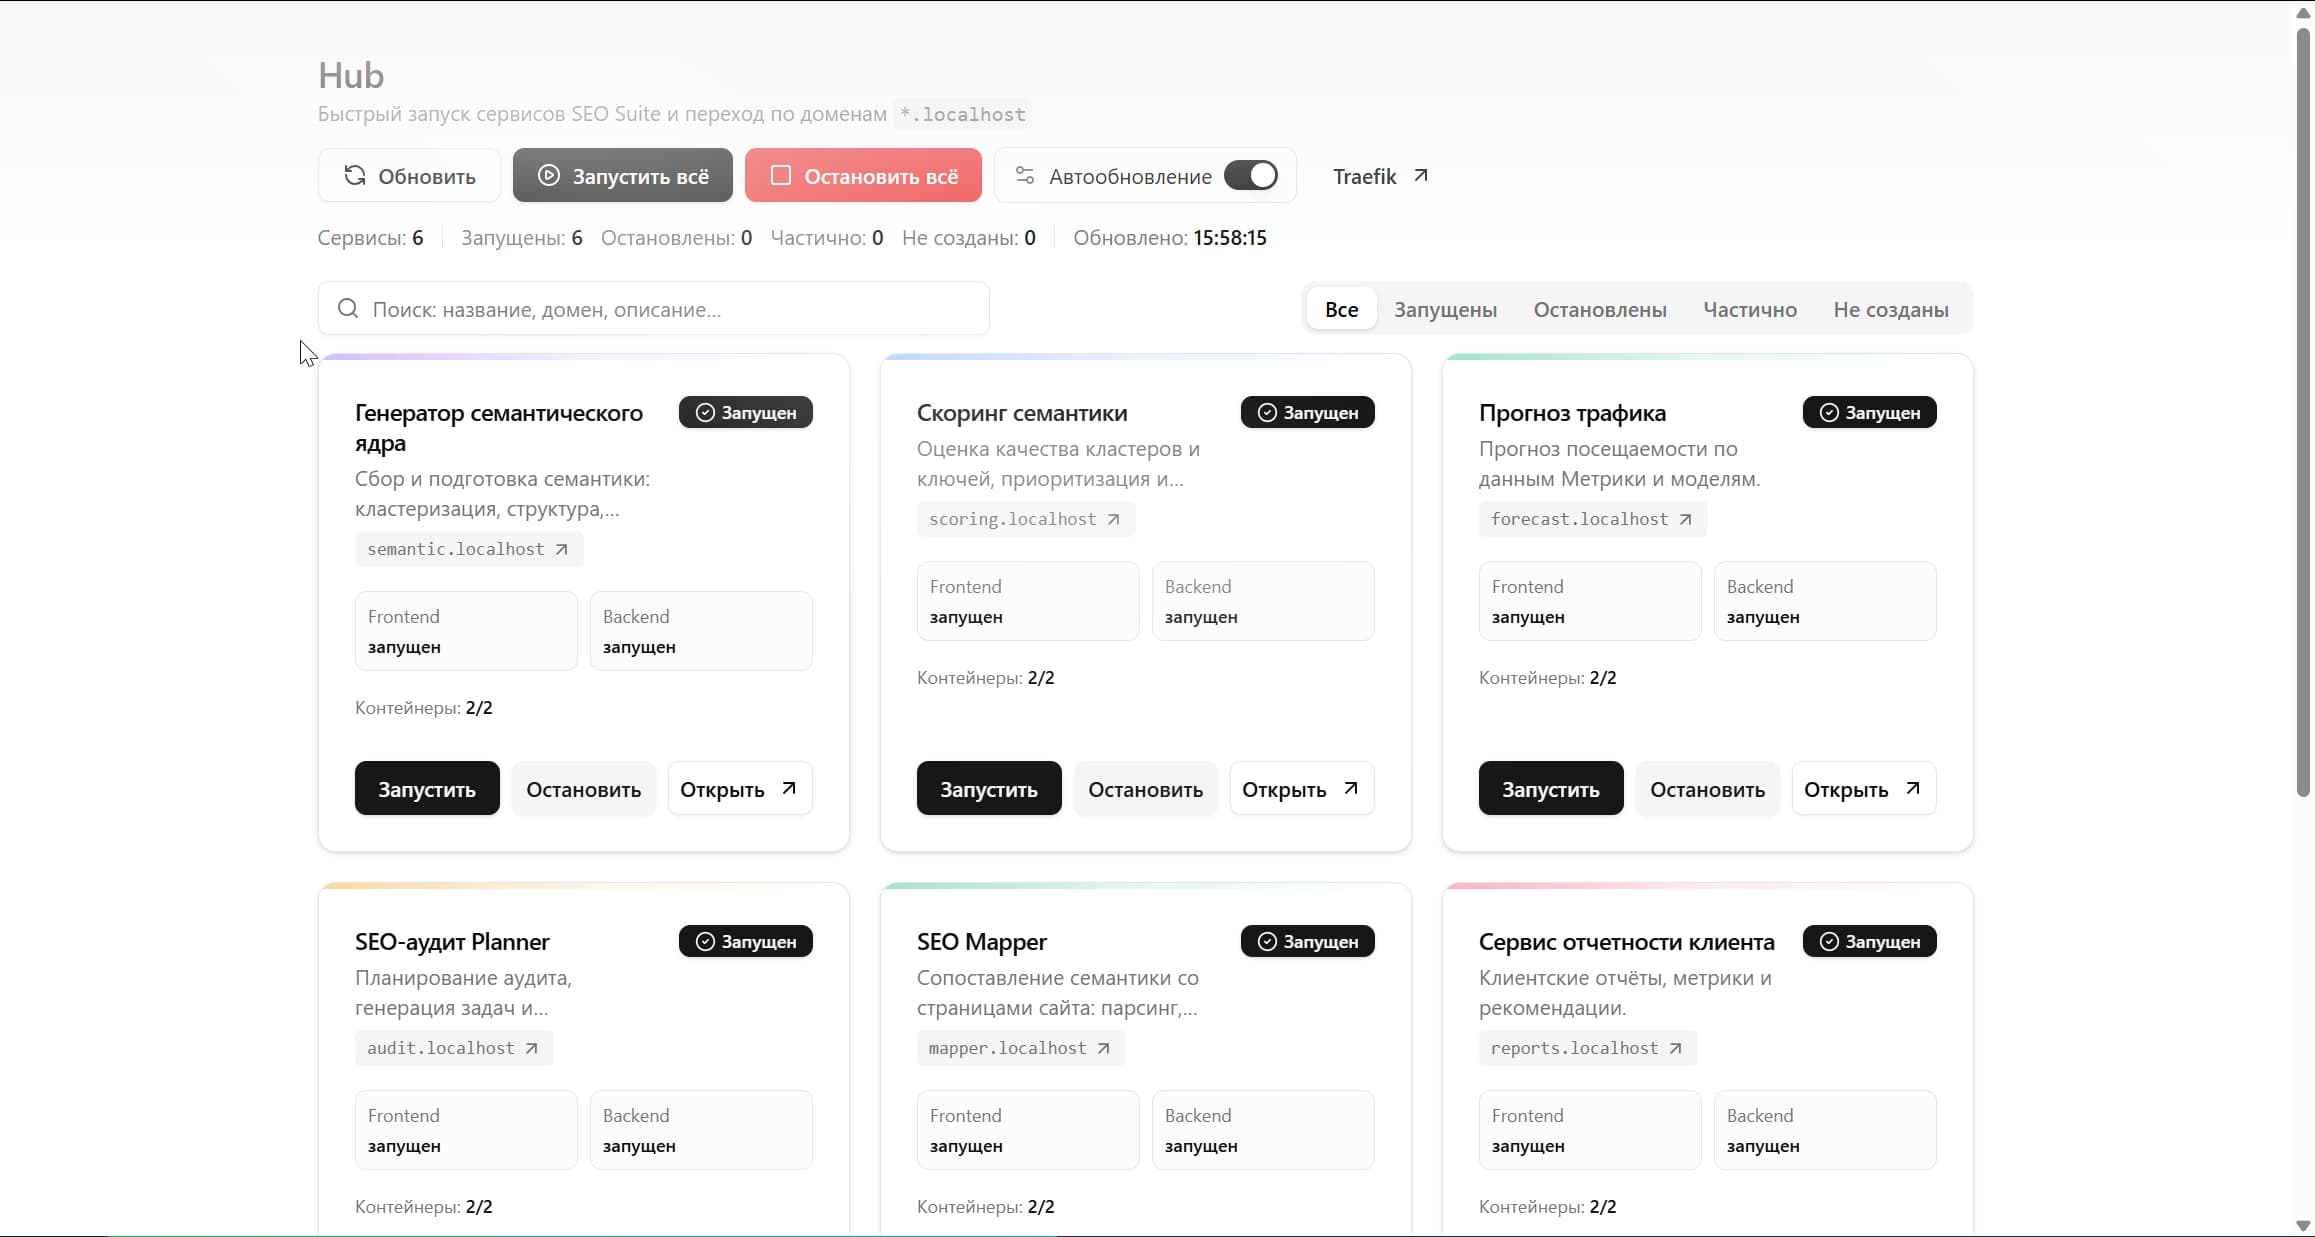
Task: Click arrow icon beside semantic.localhost
Action: (x=562, y=549)
